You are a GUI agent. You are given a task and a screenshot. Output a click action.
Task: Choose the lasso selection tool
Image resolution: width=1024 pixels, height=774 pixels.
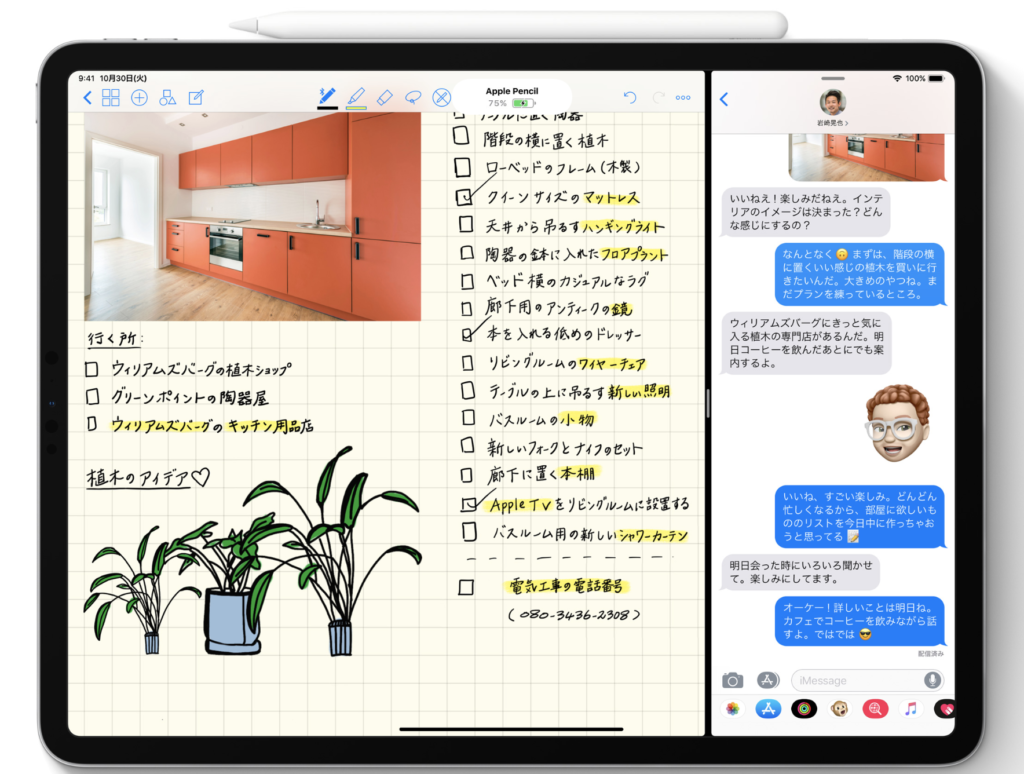pos(412,97)
